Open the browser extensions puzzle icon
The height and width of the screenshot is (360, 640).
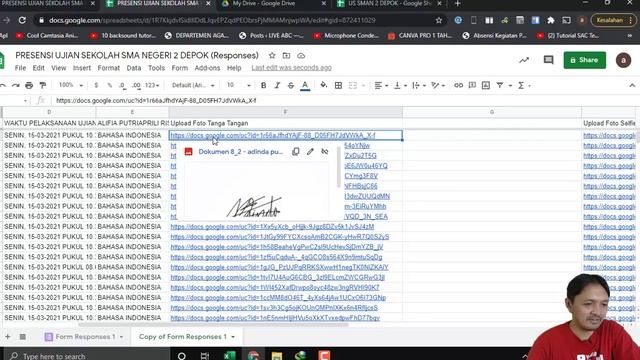(551, 20)
